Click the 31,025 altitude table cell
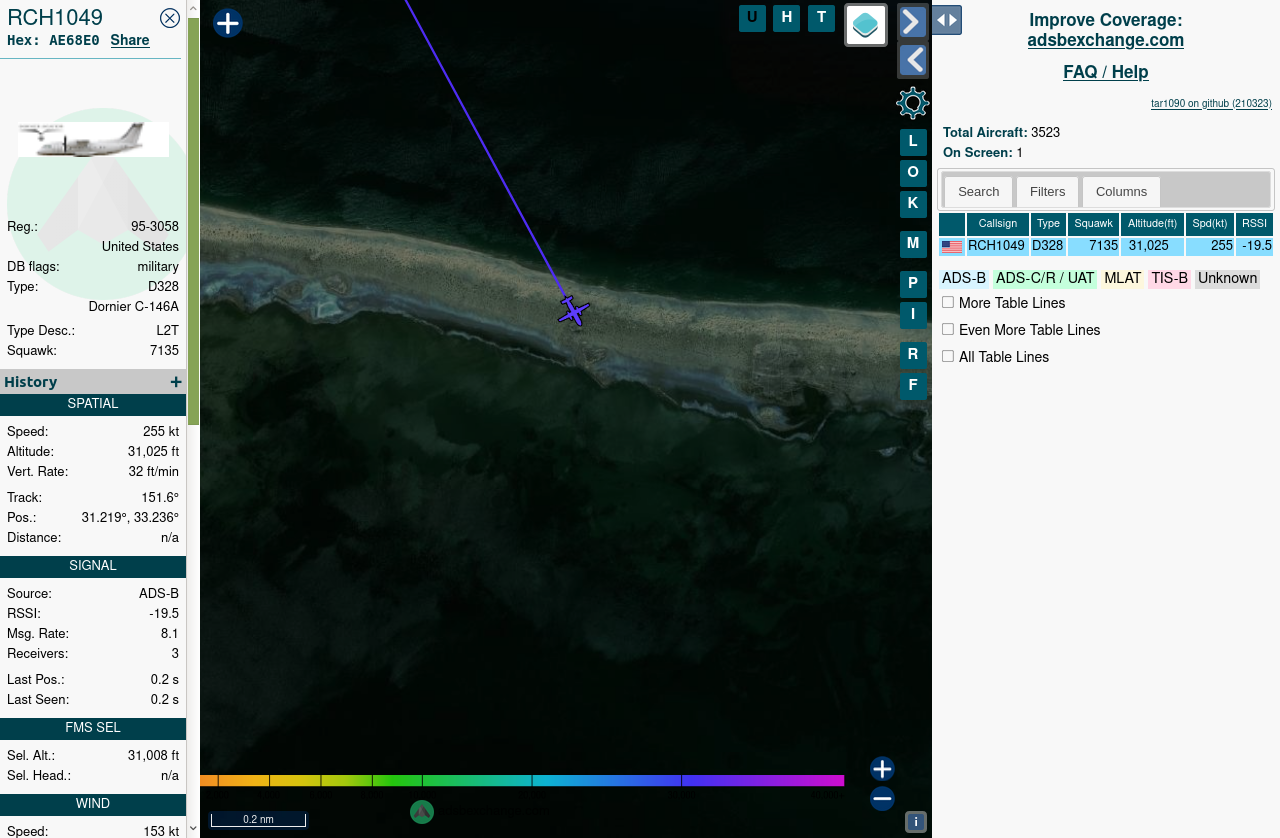 1152,246
